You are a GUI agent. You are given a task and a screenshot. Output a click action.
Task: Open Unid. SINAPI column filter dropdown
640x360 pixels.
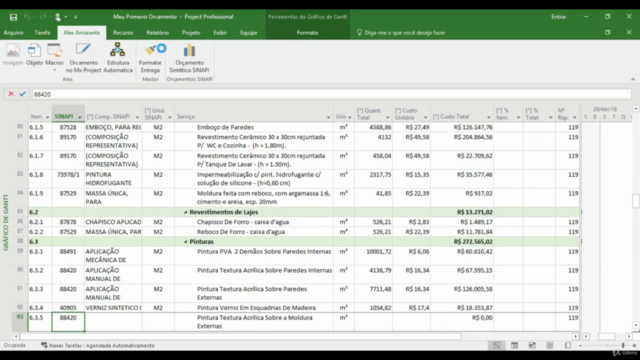[x=170, y=118]
